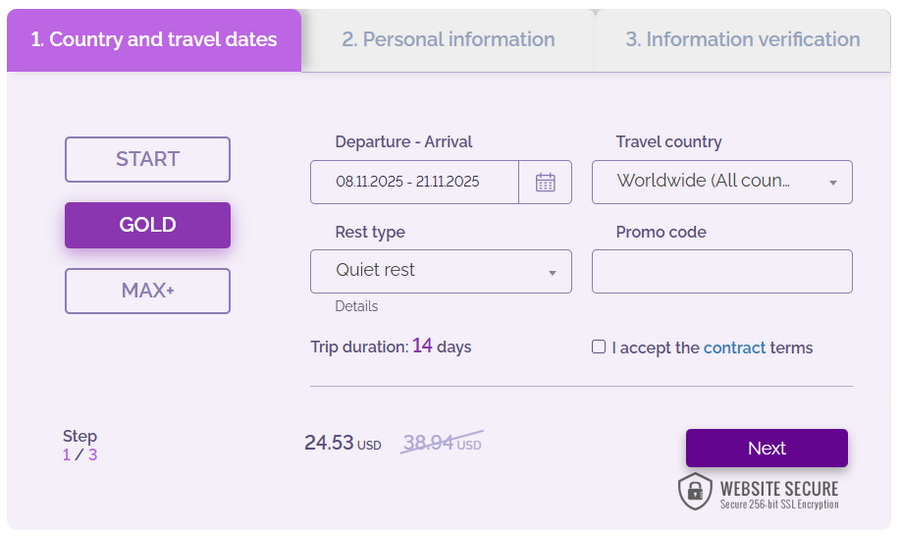This screenshot has width=900, height=536.
Task: Click the crossed-out 38.94 USD price
Action: [x=441, y=443]
